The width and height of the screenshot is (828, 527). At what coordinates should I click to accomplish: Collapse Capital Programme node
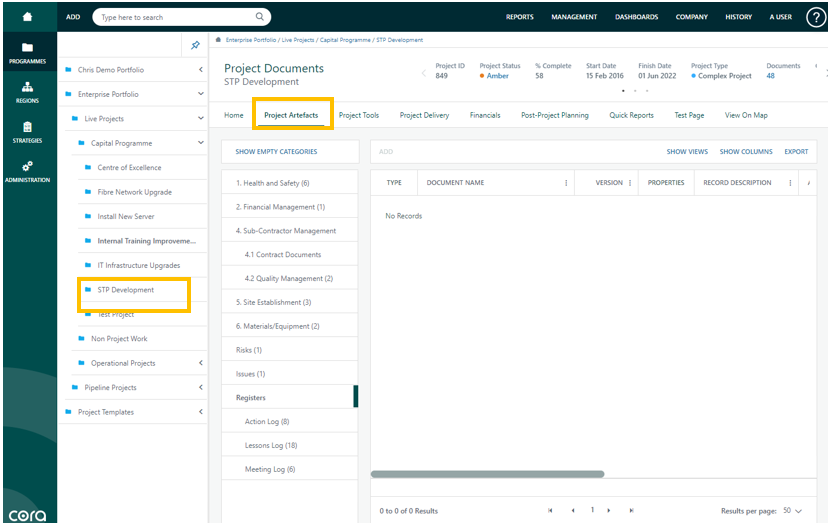click(201, 143)
